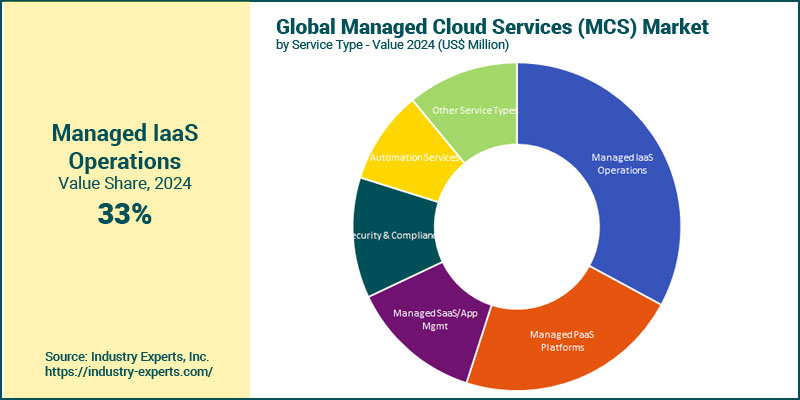
Task: Open the industry-experts.com URL link
Action: pyautogui.click(x=129, y=371)
